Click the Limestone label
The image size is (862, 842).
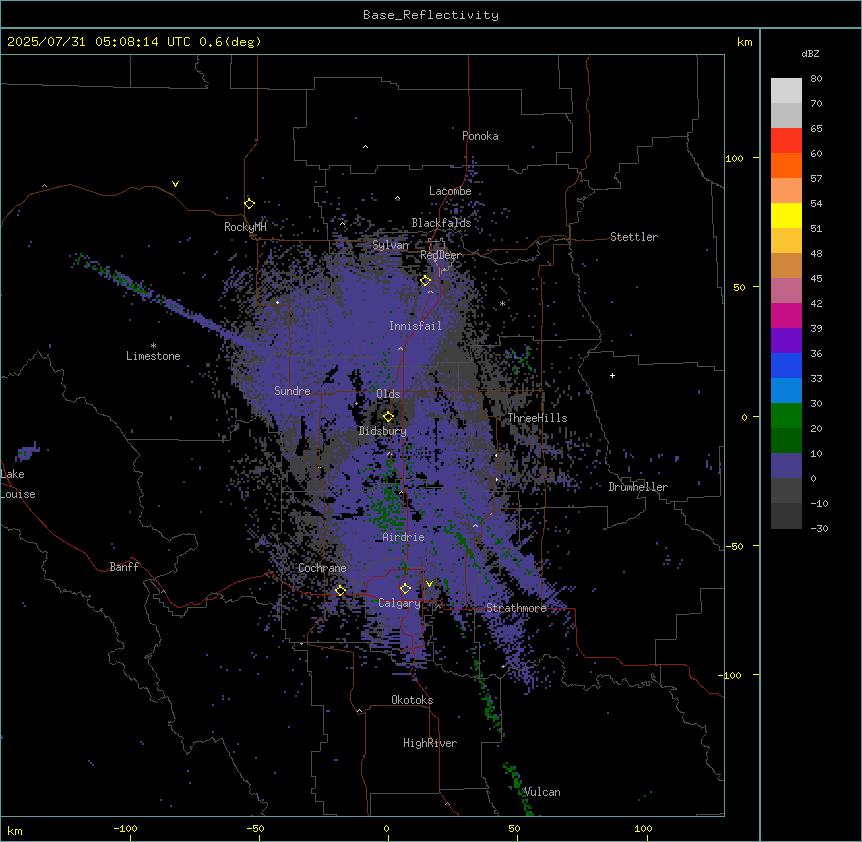click(153, 356)
